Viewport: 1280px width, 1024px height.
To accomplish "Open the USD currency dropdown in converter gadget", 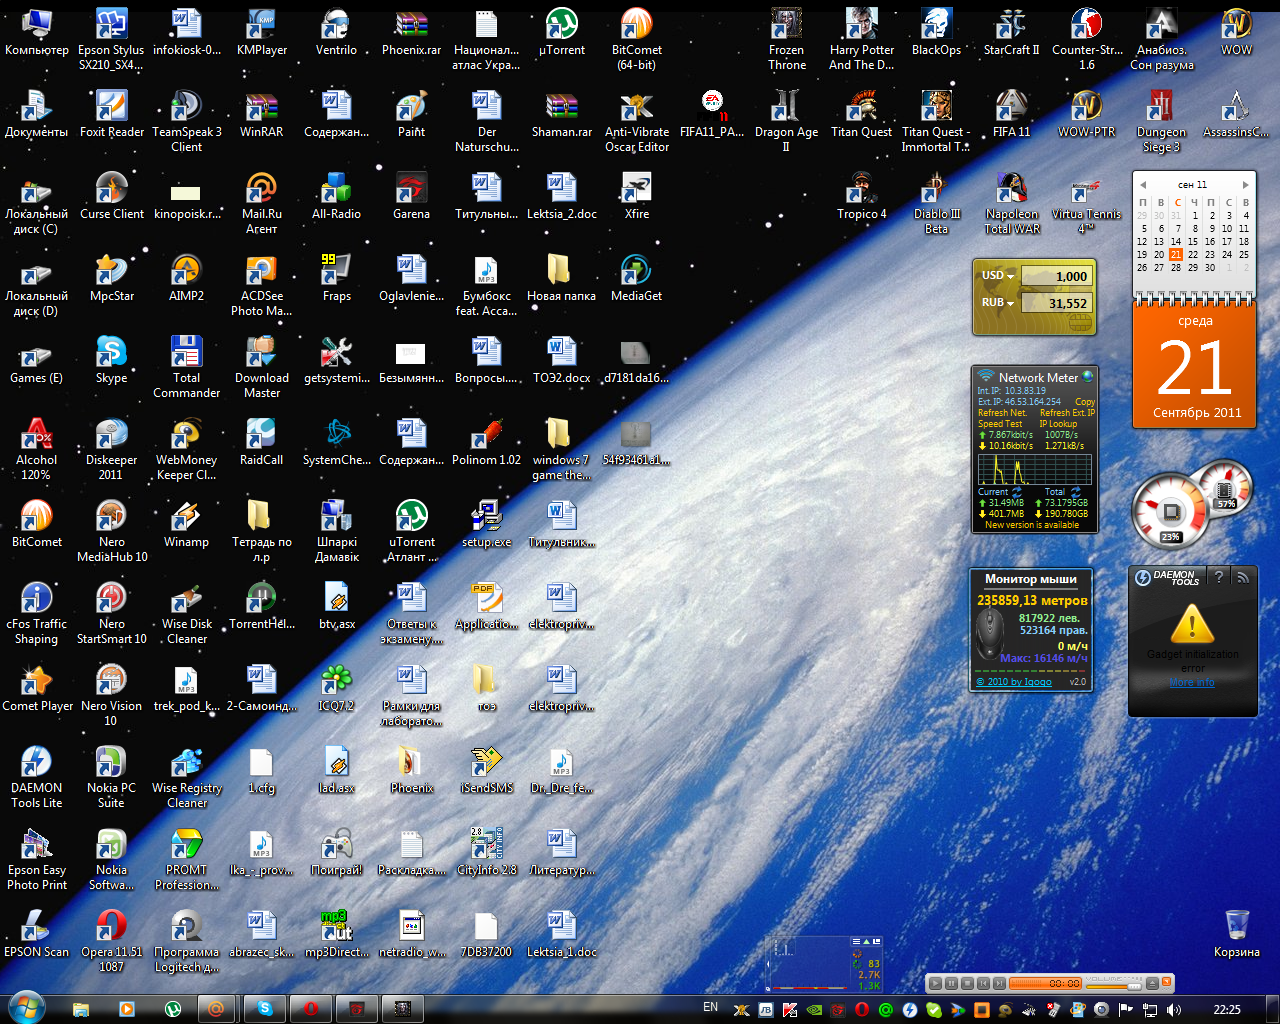I will pyautogui.click(x=997, y=276).
